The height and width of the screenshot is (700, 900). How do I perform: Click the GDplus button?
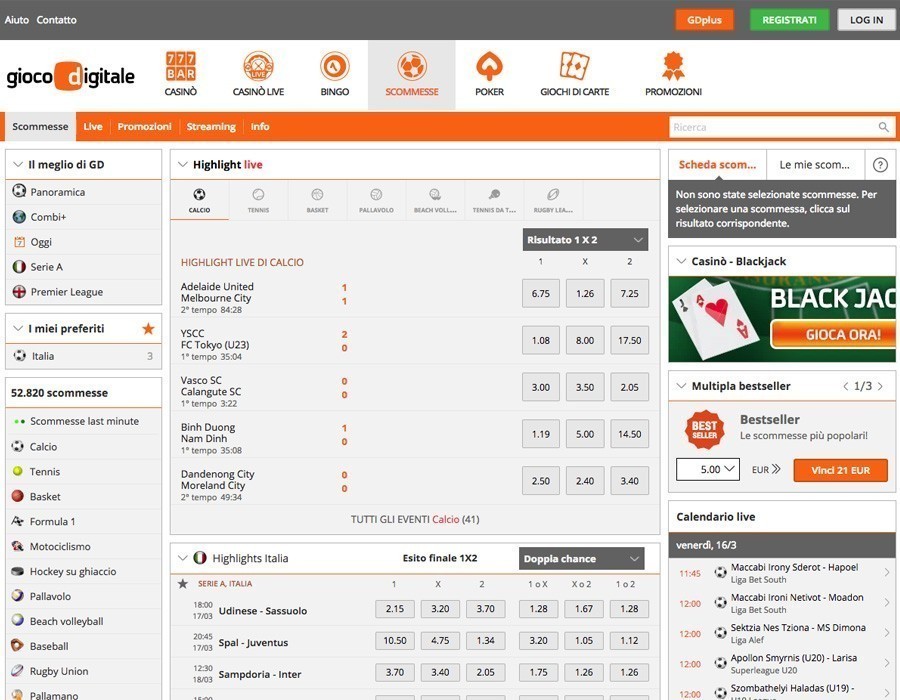(x=704, y=20)
